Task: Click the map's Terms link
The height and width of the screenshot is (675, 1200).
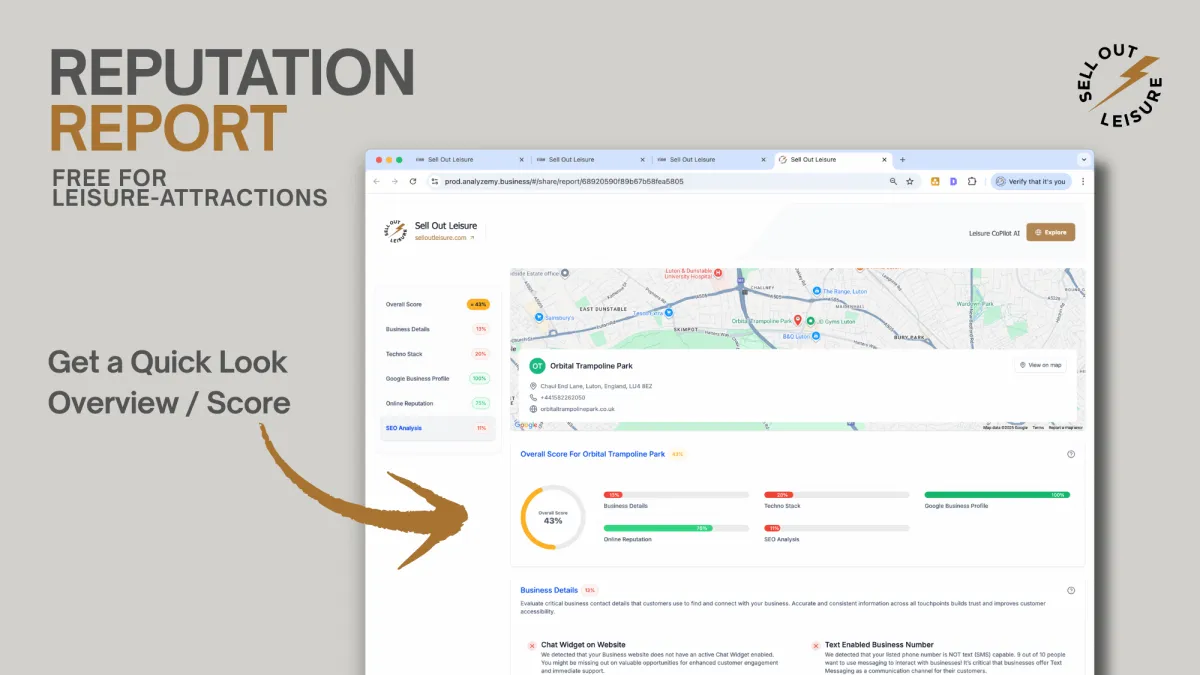Action: coord(1038,427)
